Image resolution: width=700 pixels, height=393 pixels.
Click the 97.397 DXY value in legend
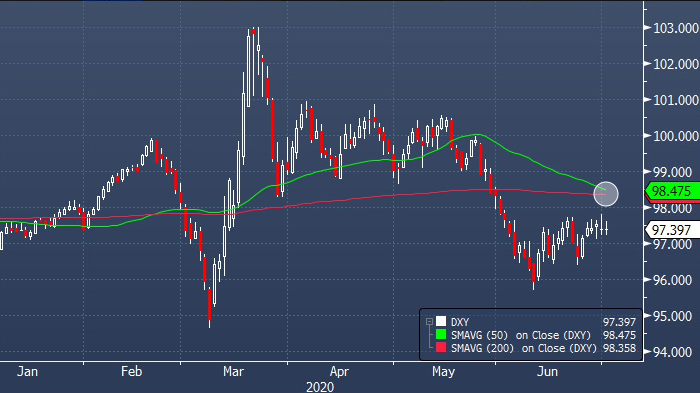619,322
